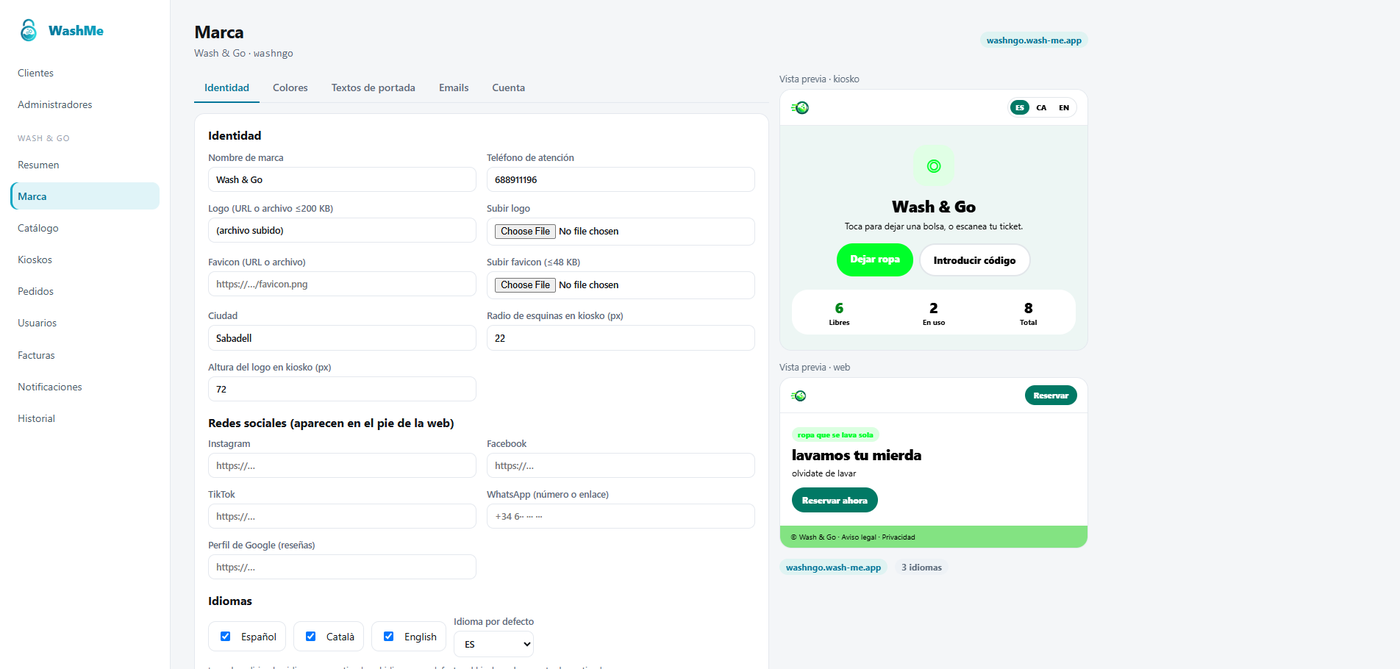Screen dimensions: 1400x669
Task: Click the Reservar button in web preview
Action: [1051, 395]
